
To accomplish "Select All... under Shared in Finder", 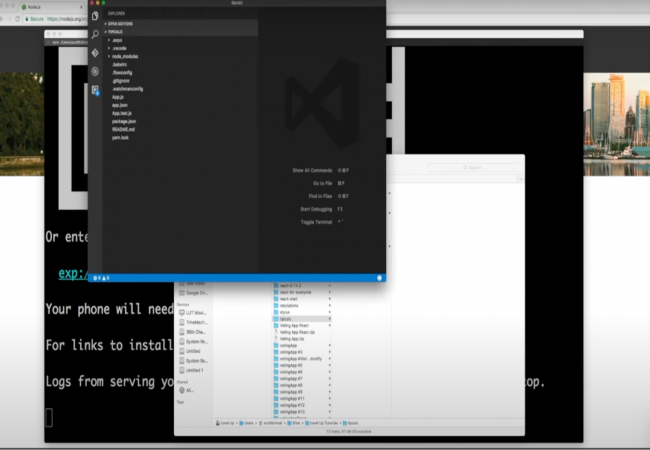I will pos(187,390).
